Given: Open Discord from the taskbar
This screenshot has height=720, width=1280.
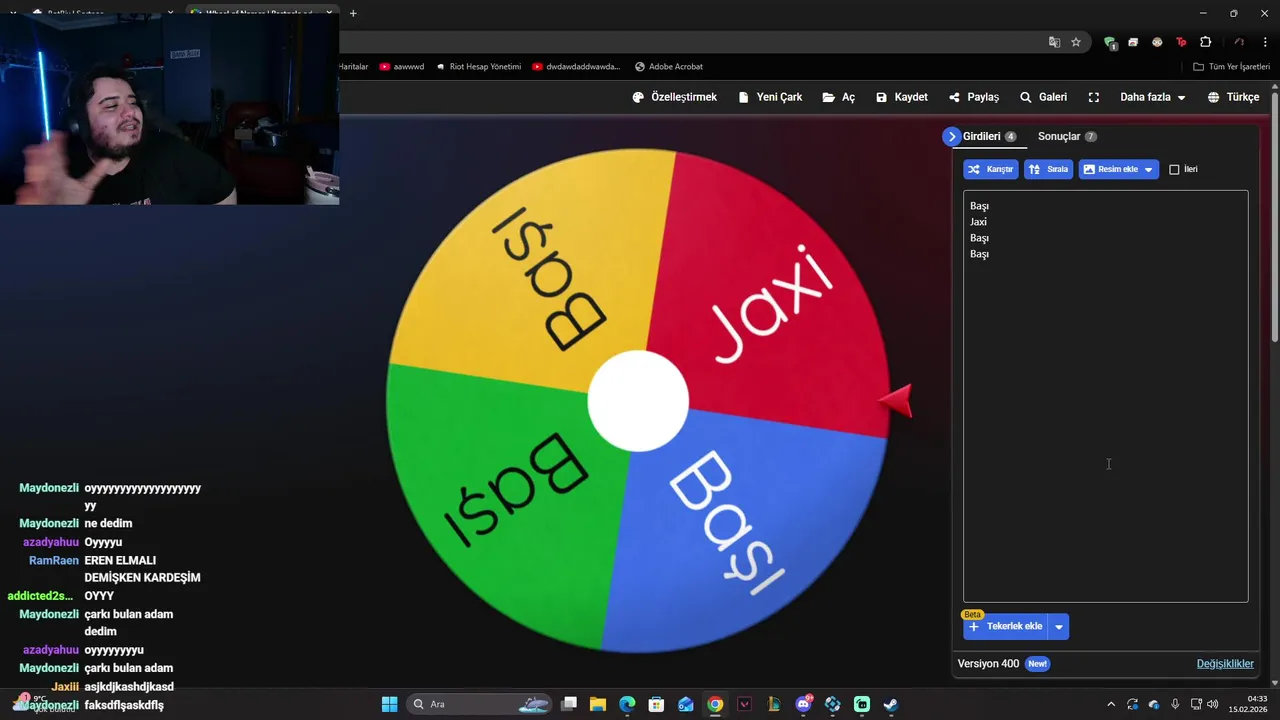Looking at the screenshot, I should point(803,704).
